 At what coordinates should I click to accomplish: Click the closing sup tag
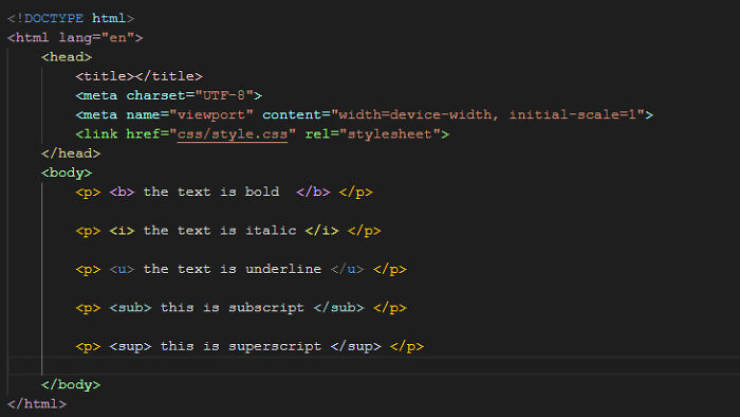tap(356, 347)
